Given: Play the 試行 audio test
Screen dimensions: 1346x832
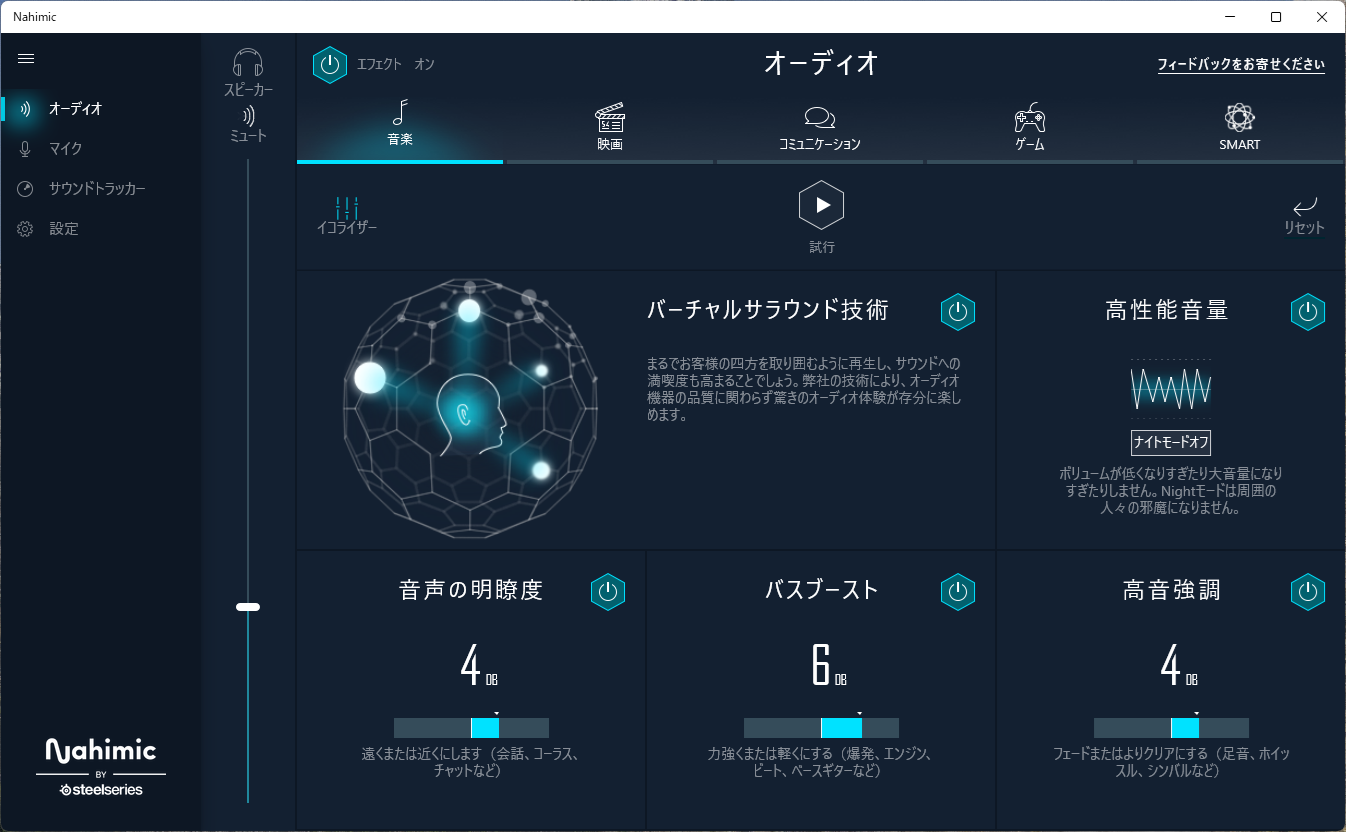Looking at the screenshot, I should point(822,205).
